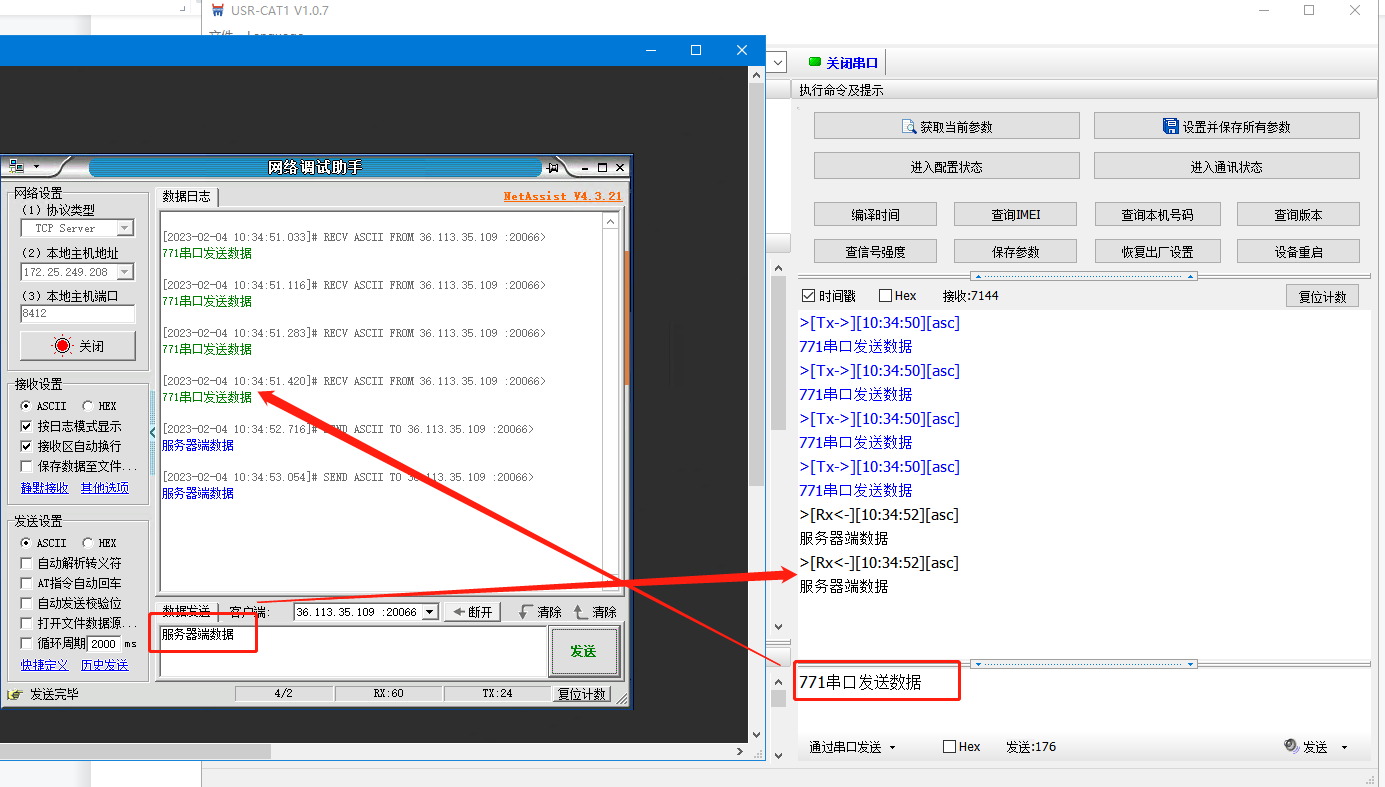Click the pin icon in NetAssist title bar
1385x787 pixels.
(x=552, y=167)
